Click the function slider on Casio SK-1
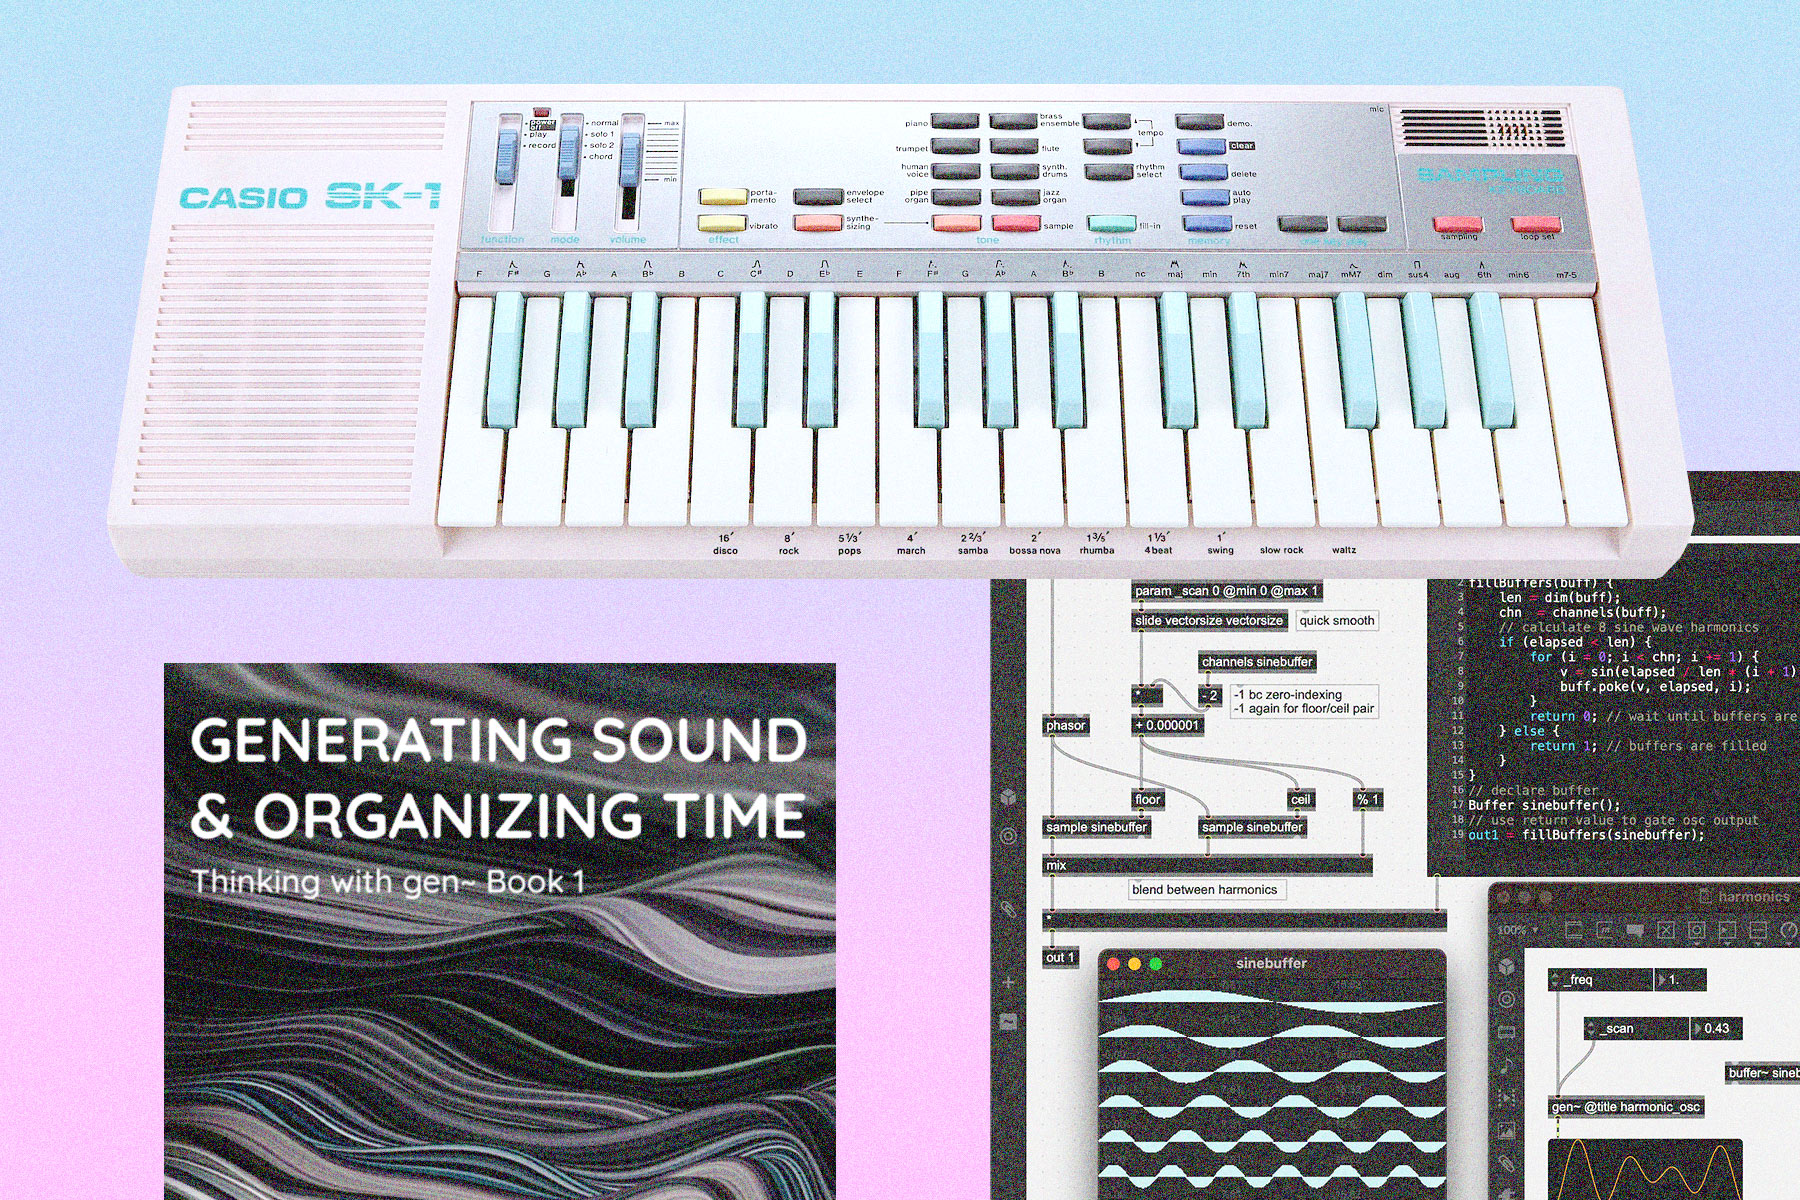1800x1200 pixels. tap(506, 159)
